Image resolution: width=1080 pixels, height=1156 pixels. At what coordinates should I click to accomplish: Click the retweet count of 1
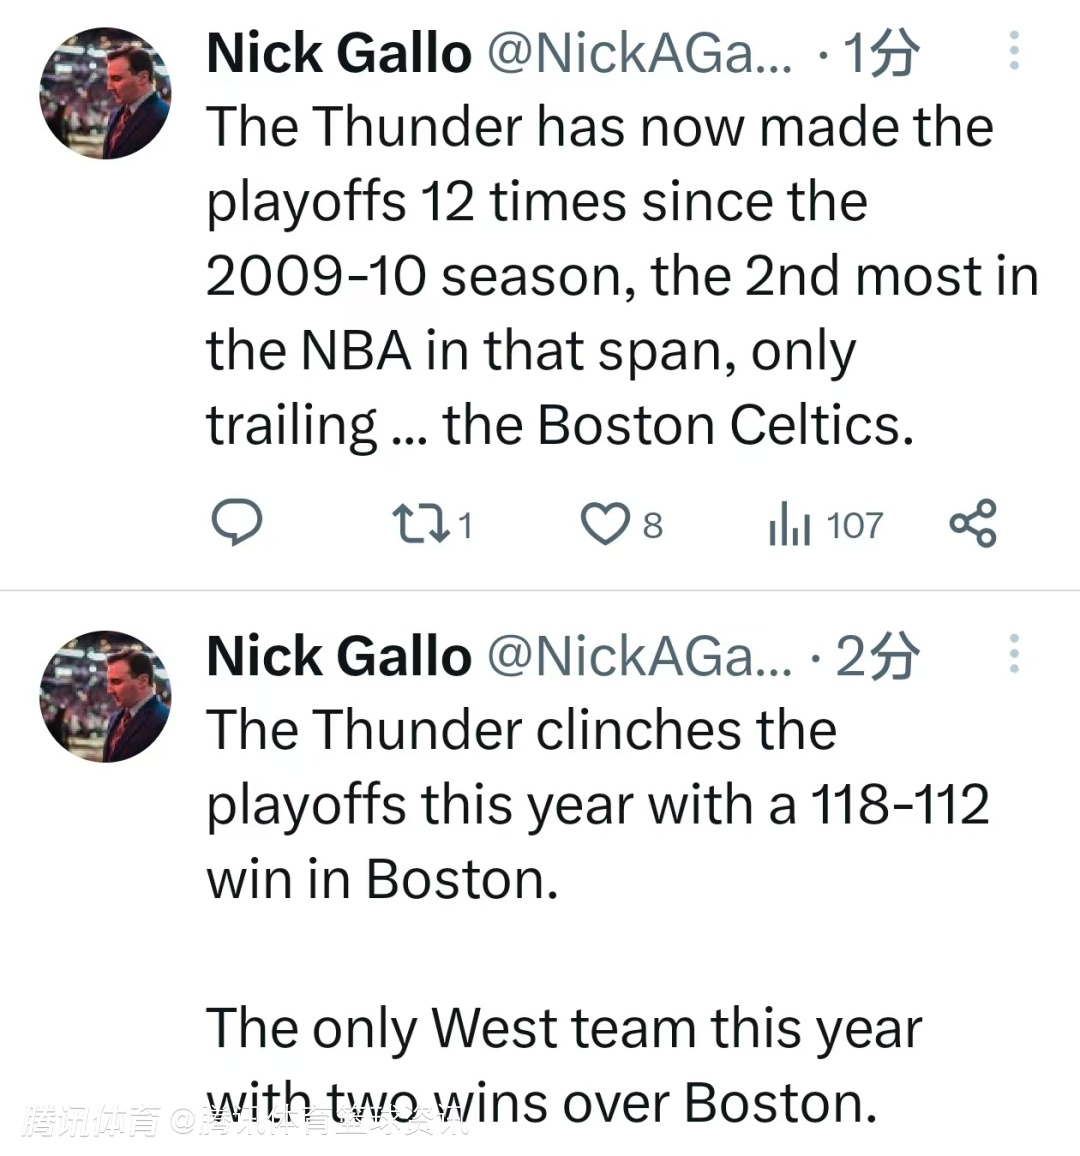(464, 525)
